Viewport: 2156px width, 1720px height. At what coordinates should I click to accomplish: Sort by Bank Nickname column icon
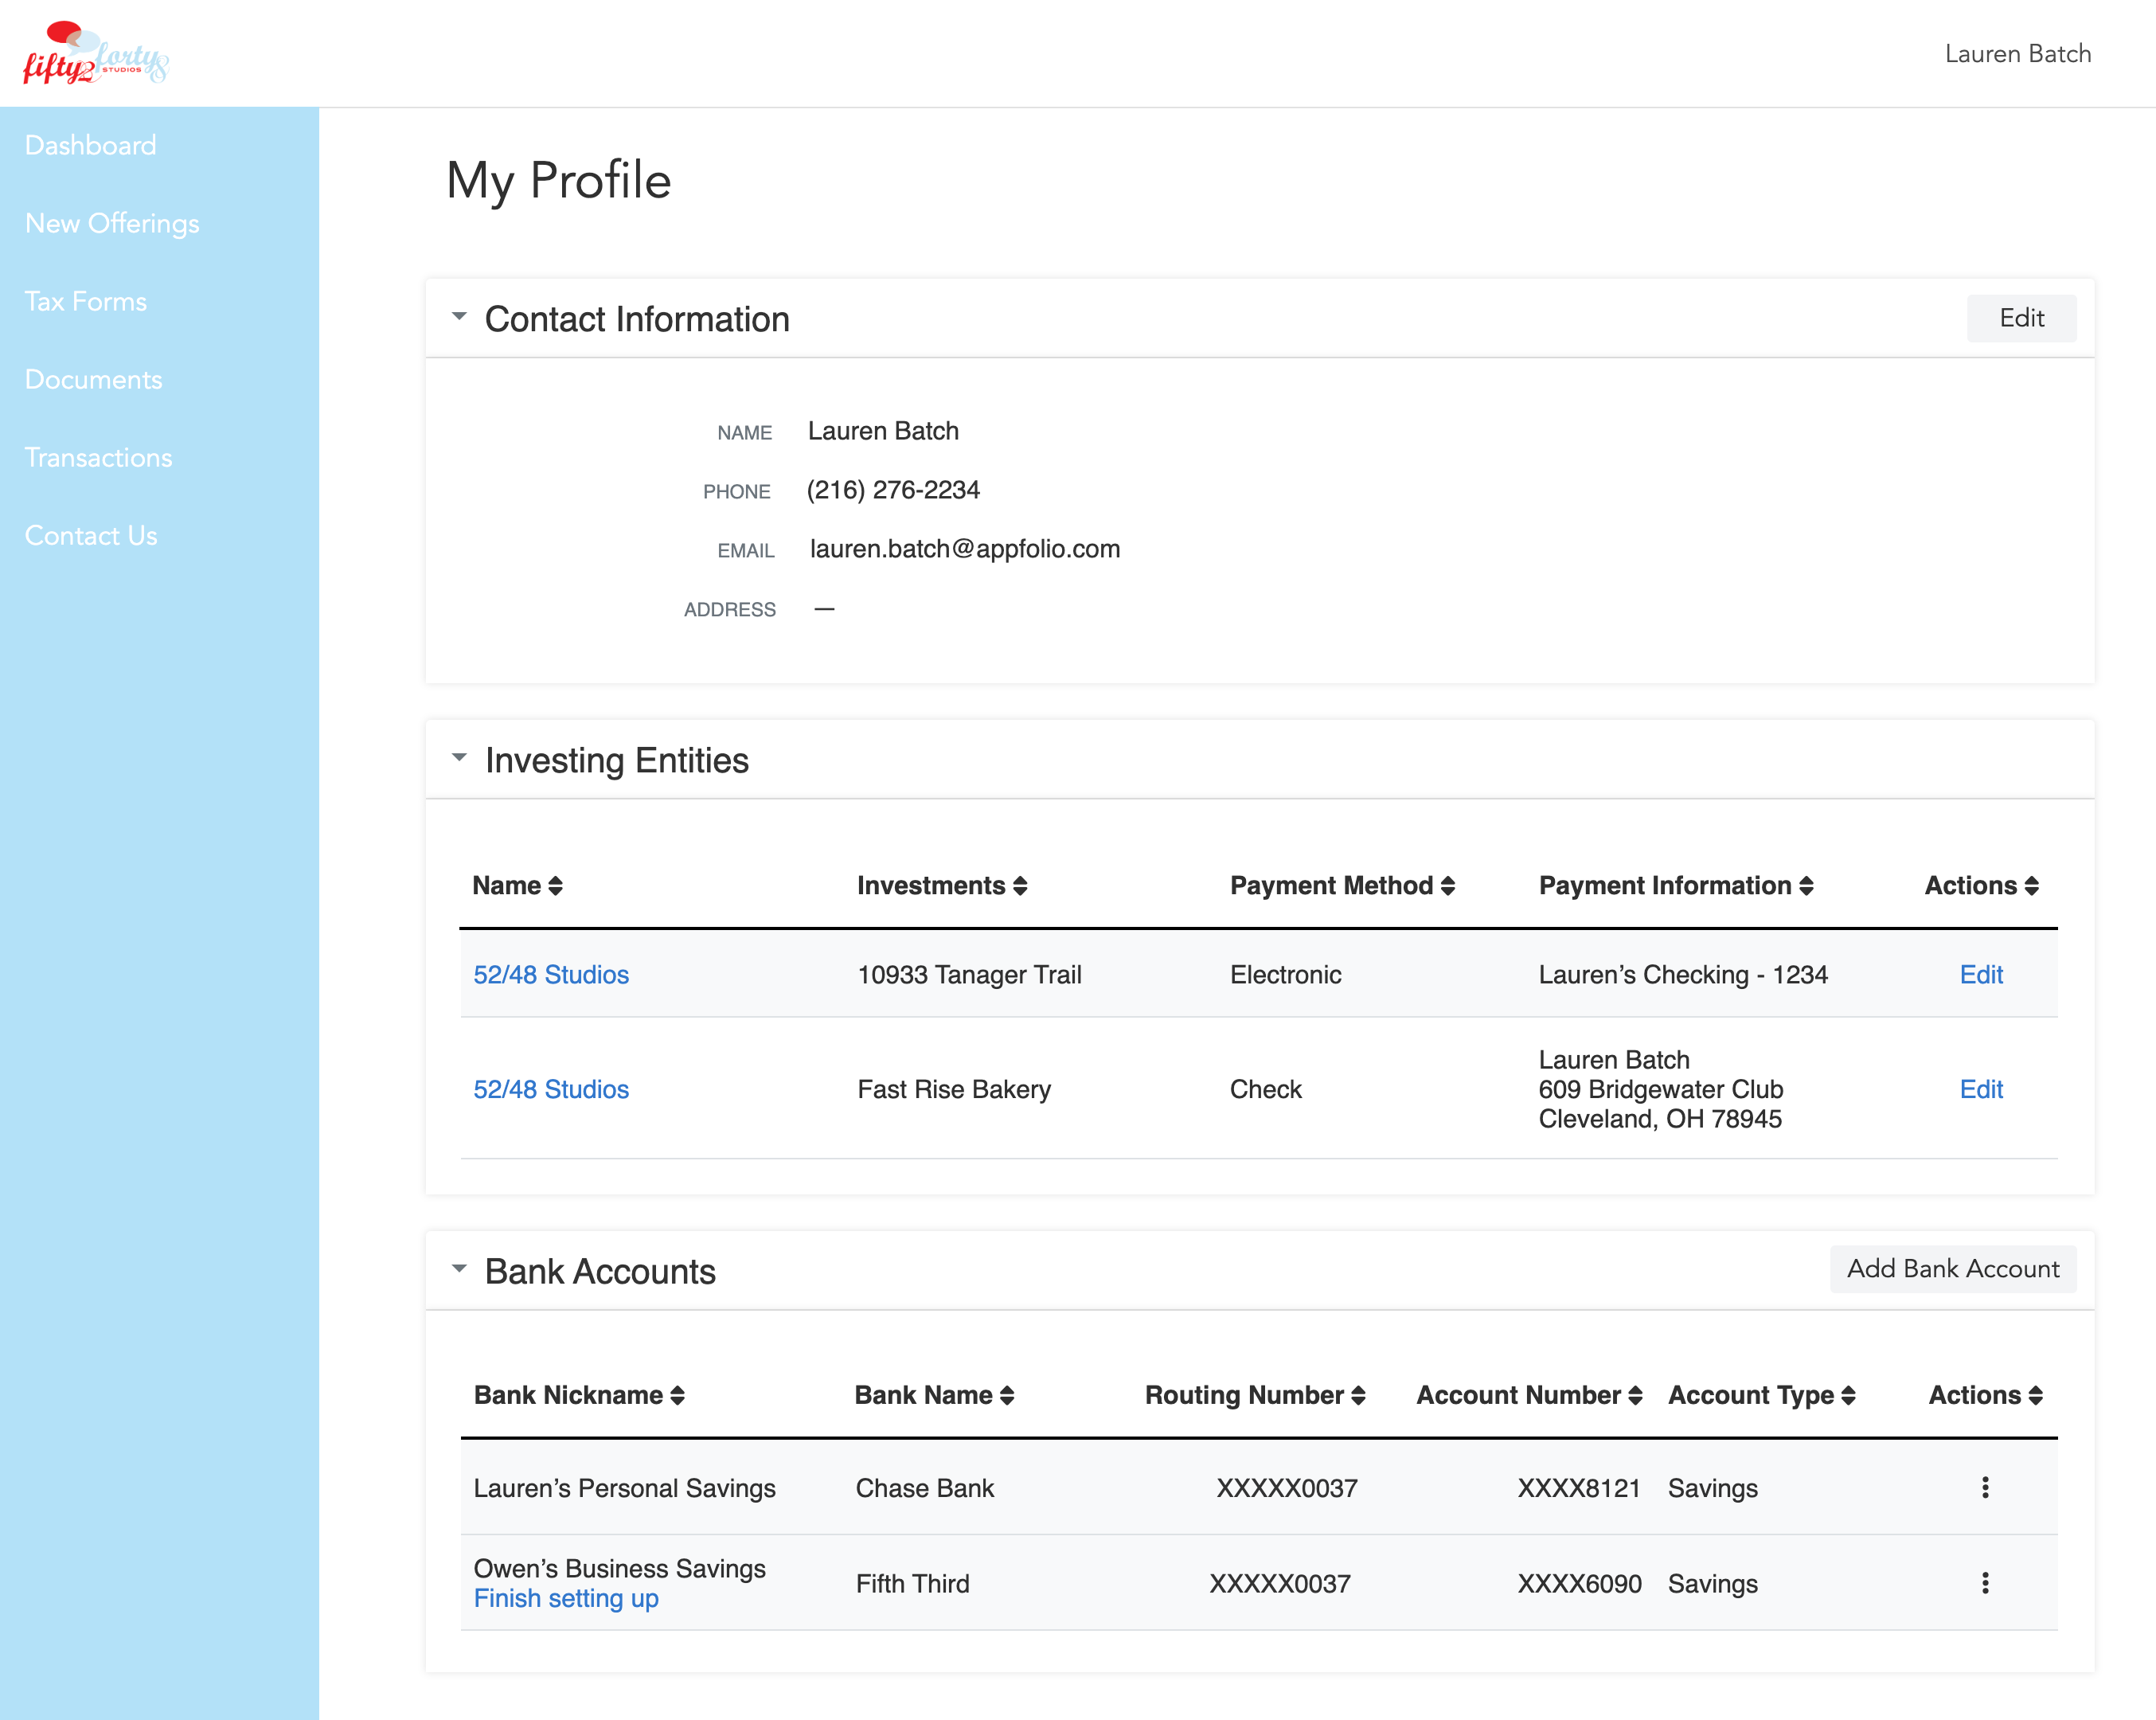(x=678, y=1396)
